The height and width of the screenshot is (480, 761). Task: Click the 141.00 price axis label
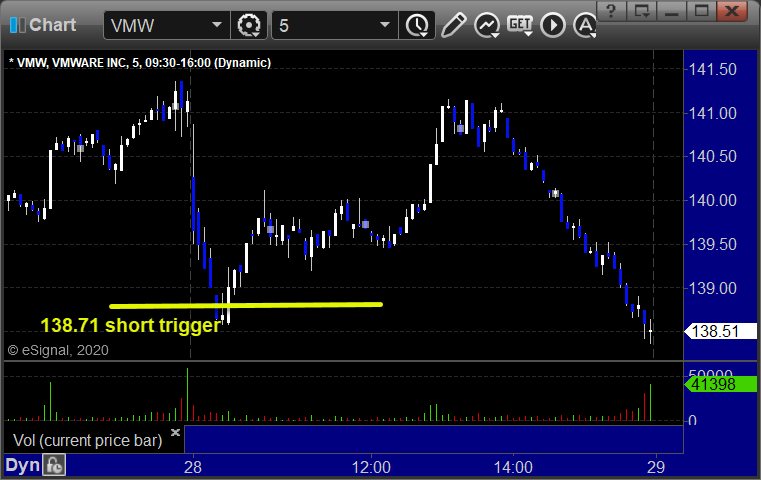pos(713,114)
